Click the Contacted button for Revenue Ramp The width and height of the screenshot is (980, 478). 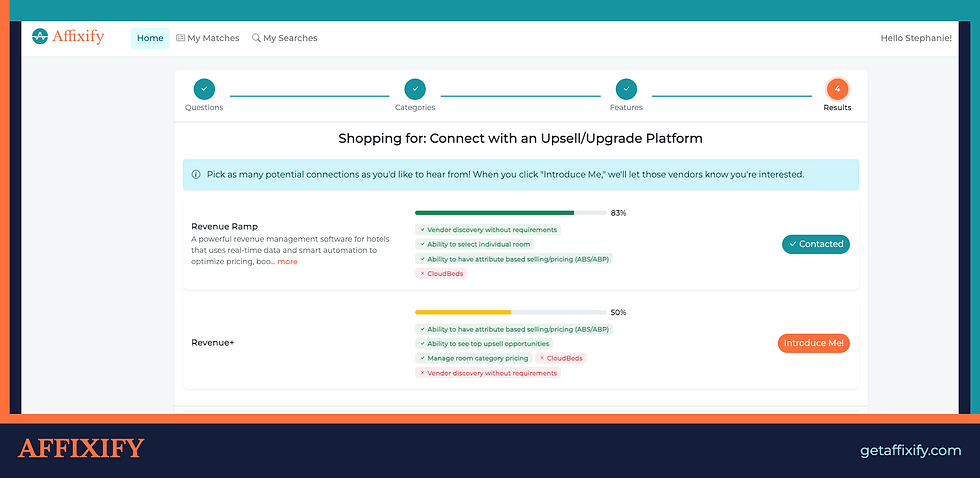816,244
